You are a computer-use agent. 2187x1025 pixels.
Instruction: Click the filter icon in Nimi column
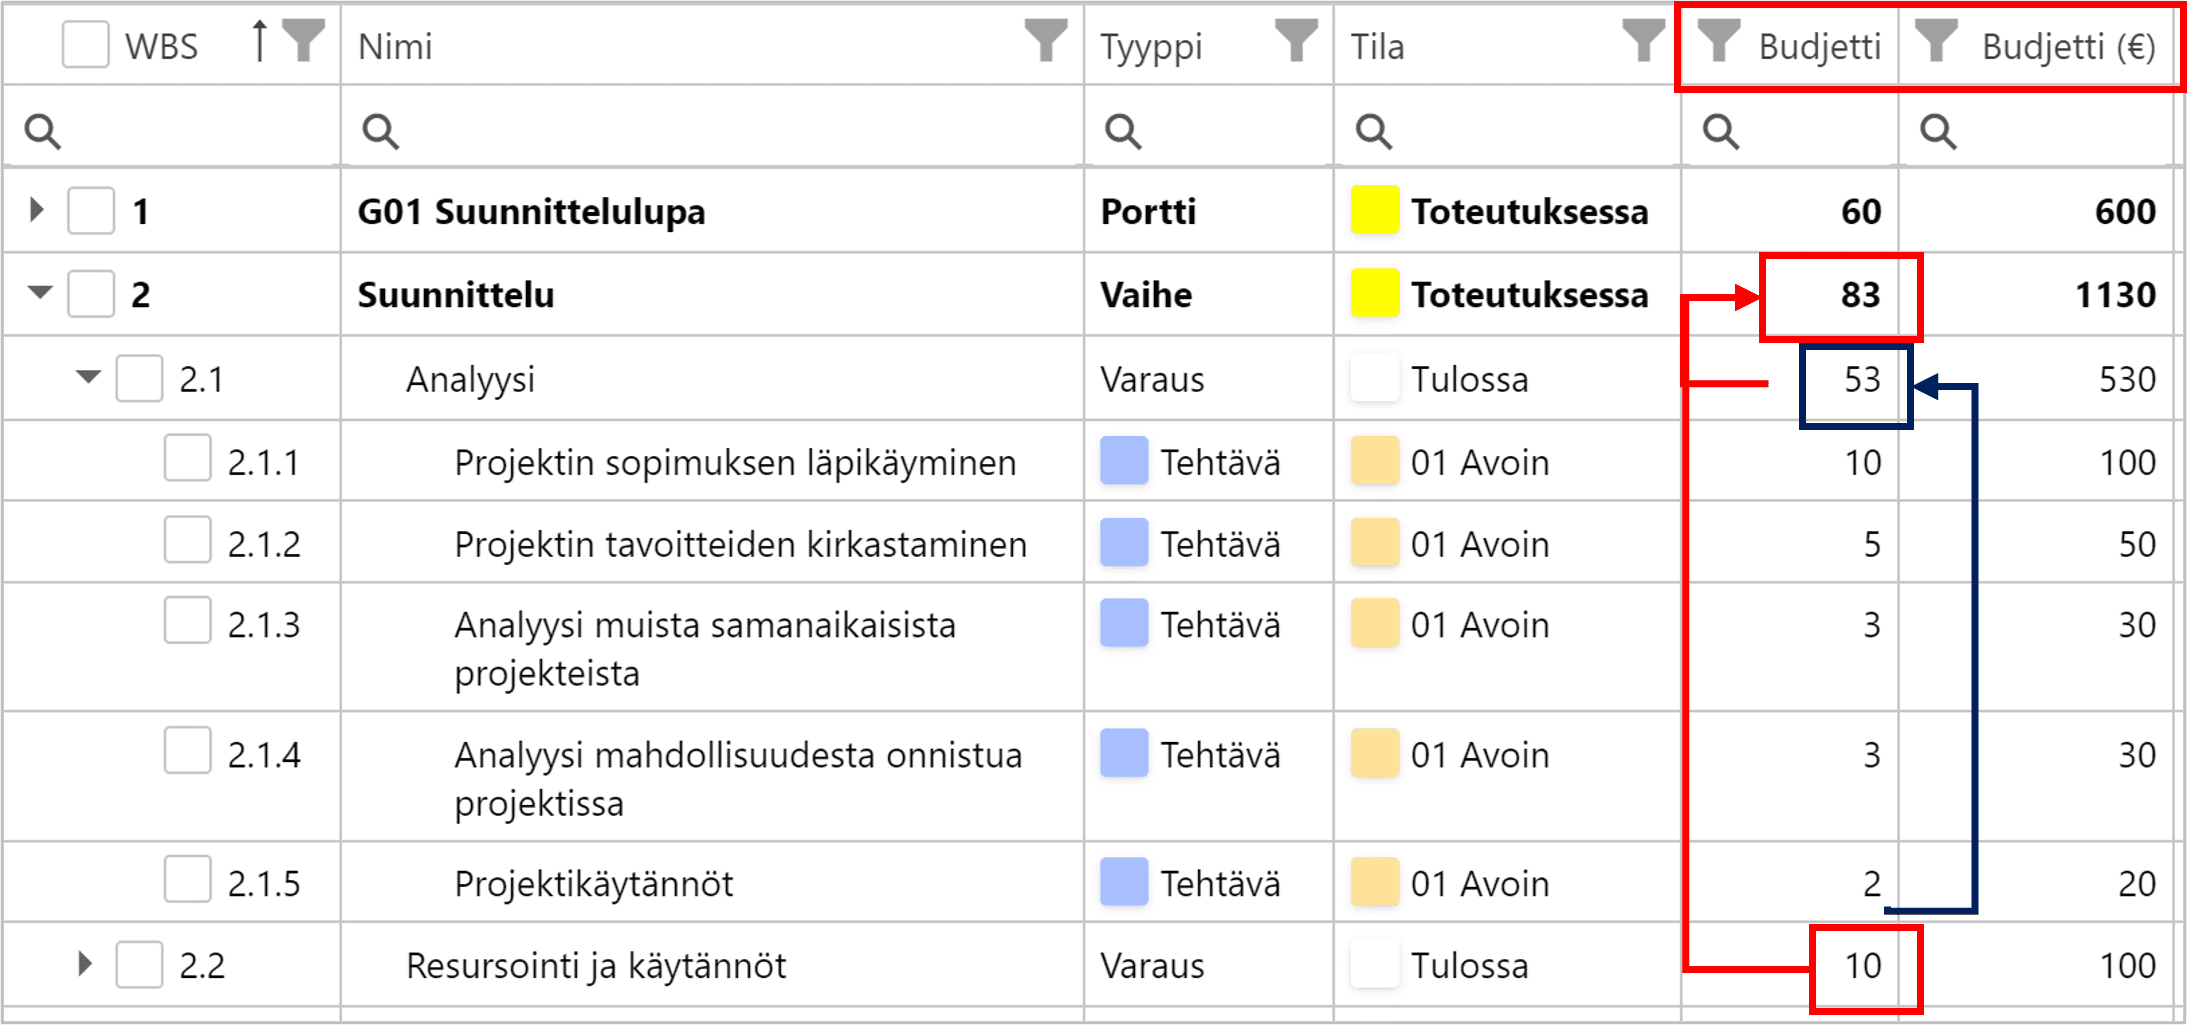[x=1046, y=42]
